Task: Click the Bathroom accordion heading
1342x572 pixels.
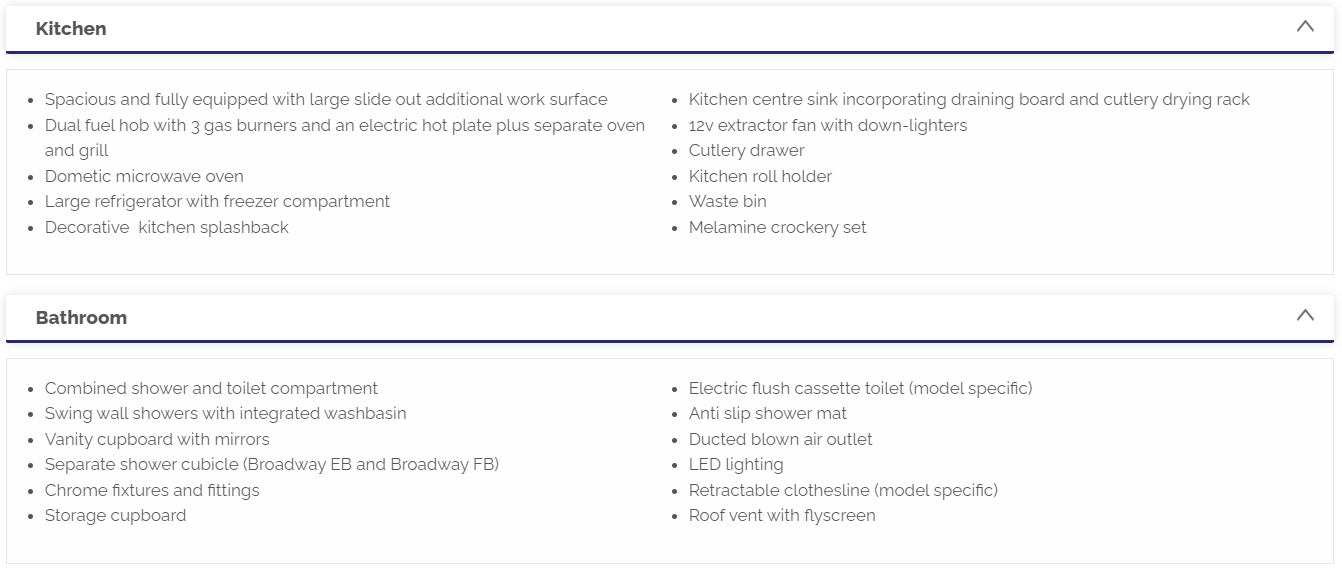Action: [x=81, y=318]
